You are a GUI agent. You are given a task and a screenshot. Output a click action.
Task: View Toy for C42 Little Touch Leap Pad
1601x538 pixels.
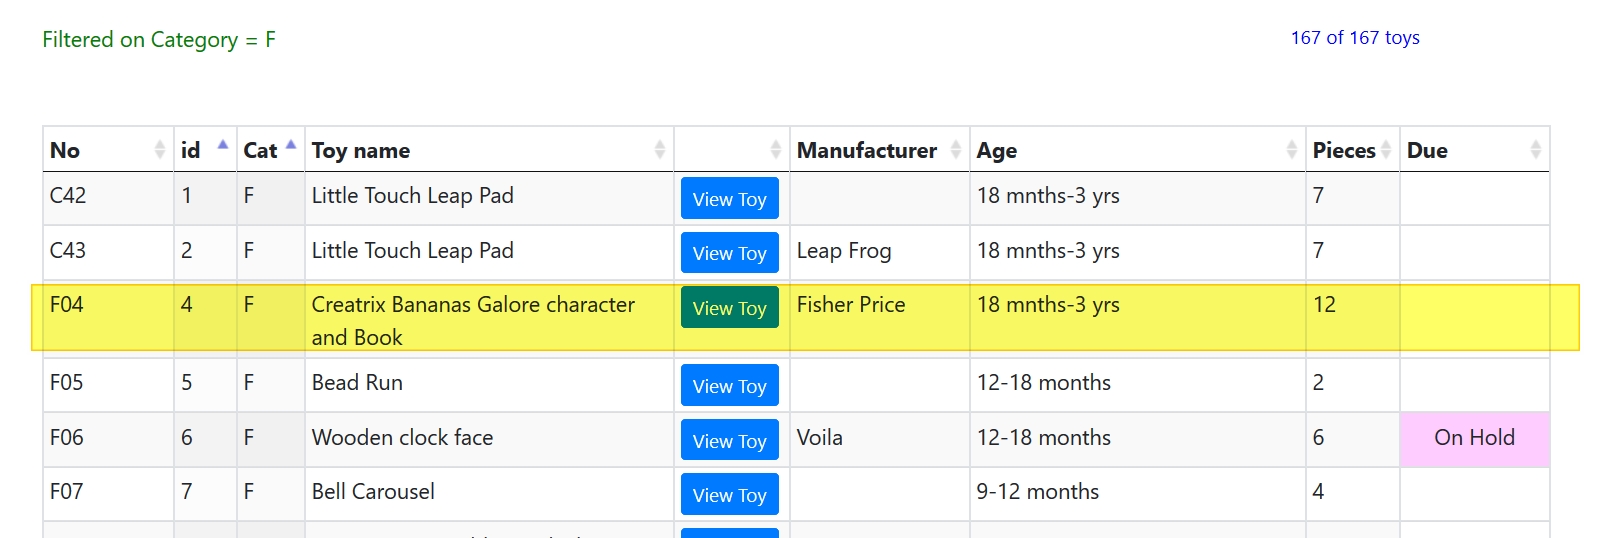pyautogui.click(x=729, y=199)
